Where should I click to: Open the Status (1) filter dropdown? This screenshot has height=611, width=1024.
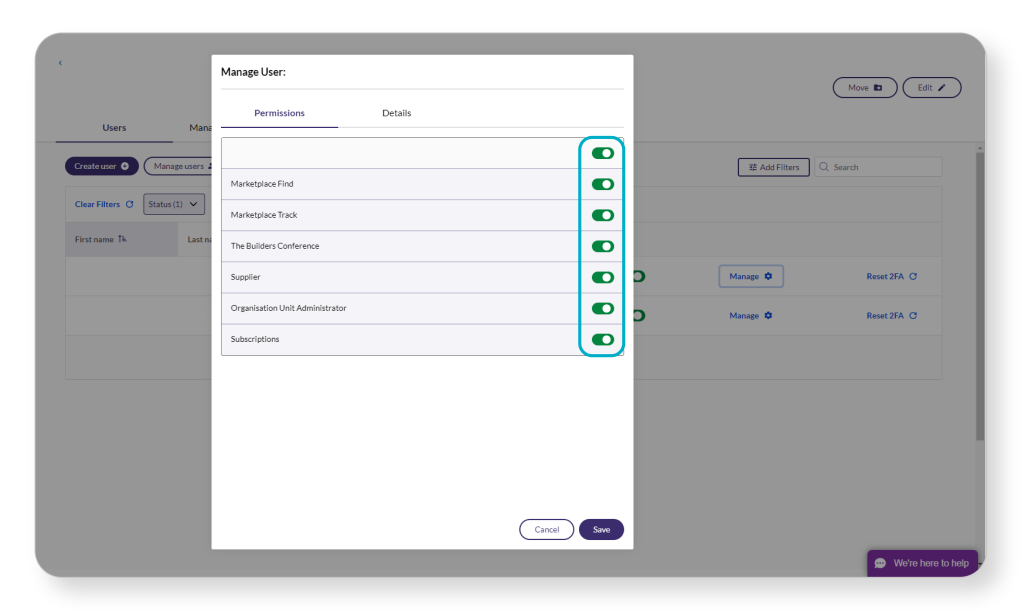point(174,204)
